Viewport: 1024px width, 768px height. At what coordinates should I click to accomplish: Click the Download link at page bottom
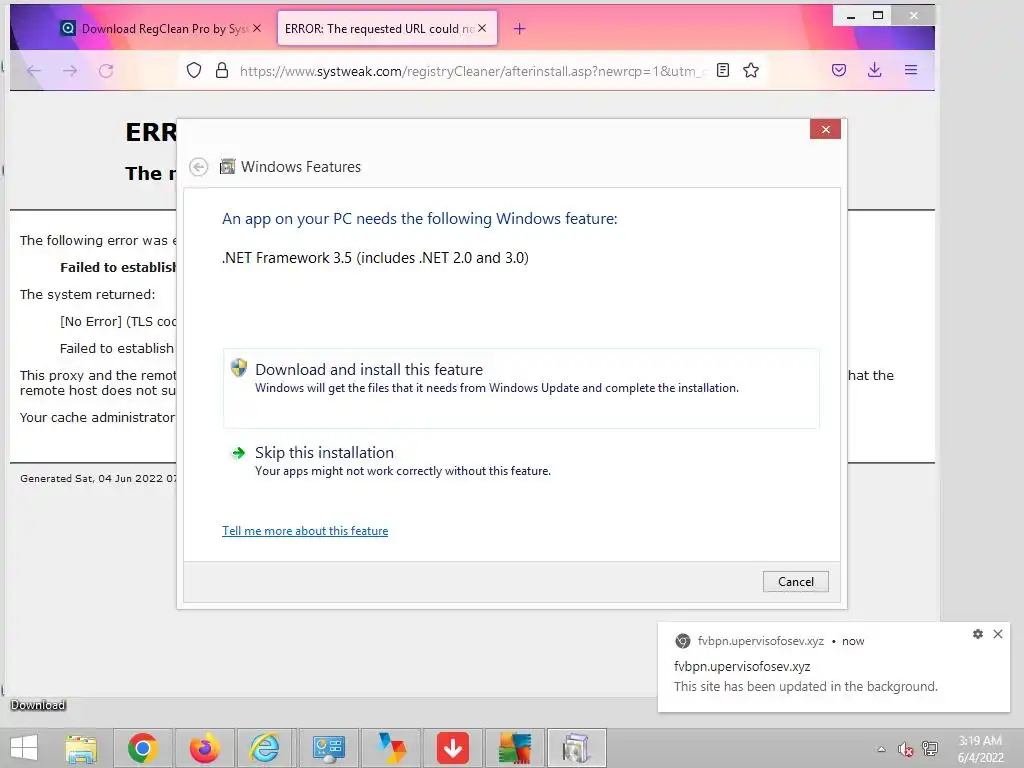[x=38, y=705]
